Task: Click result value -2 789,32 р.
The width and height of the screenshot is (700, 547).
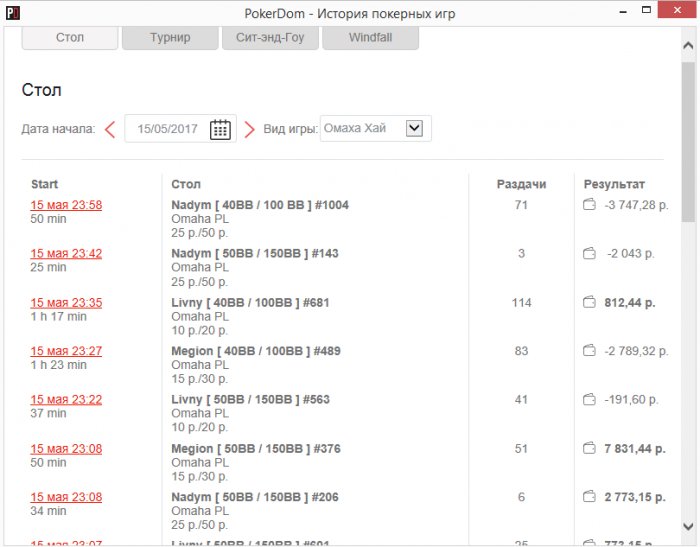Action: 637,351
